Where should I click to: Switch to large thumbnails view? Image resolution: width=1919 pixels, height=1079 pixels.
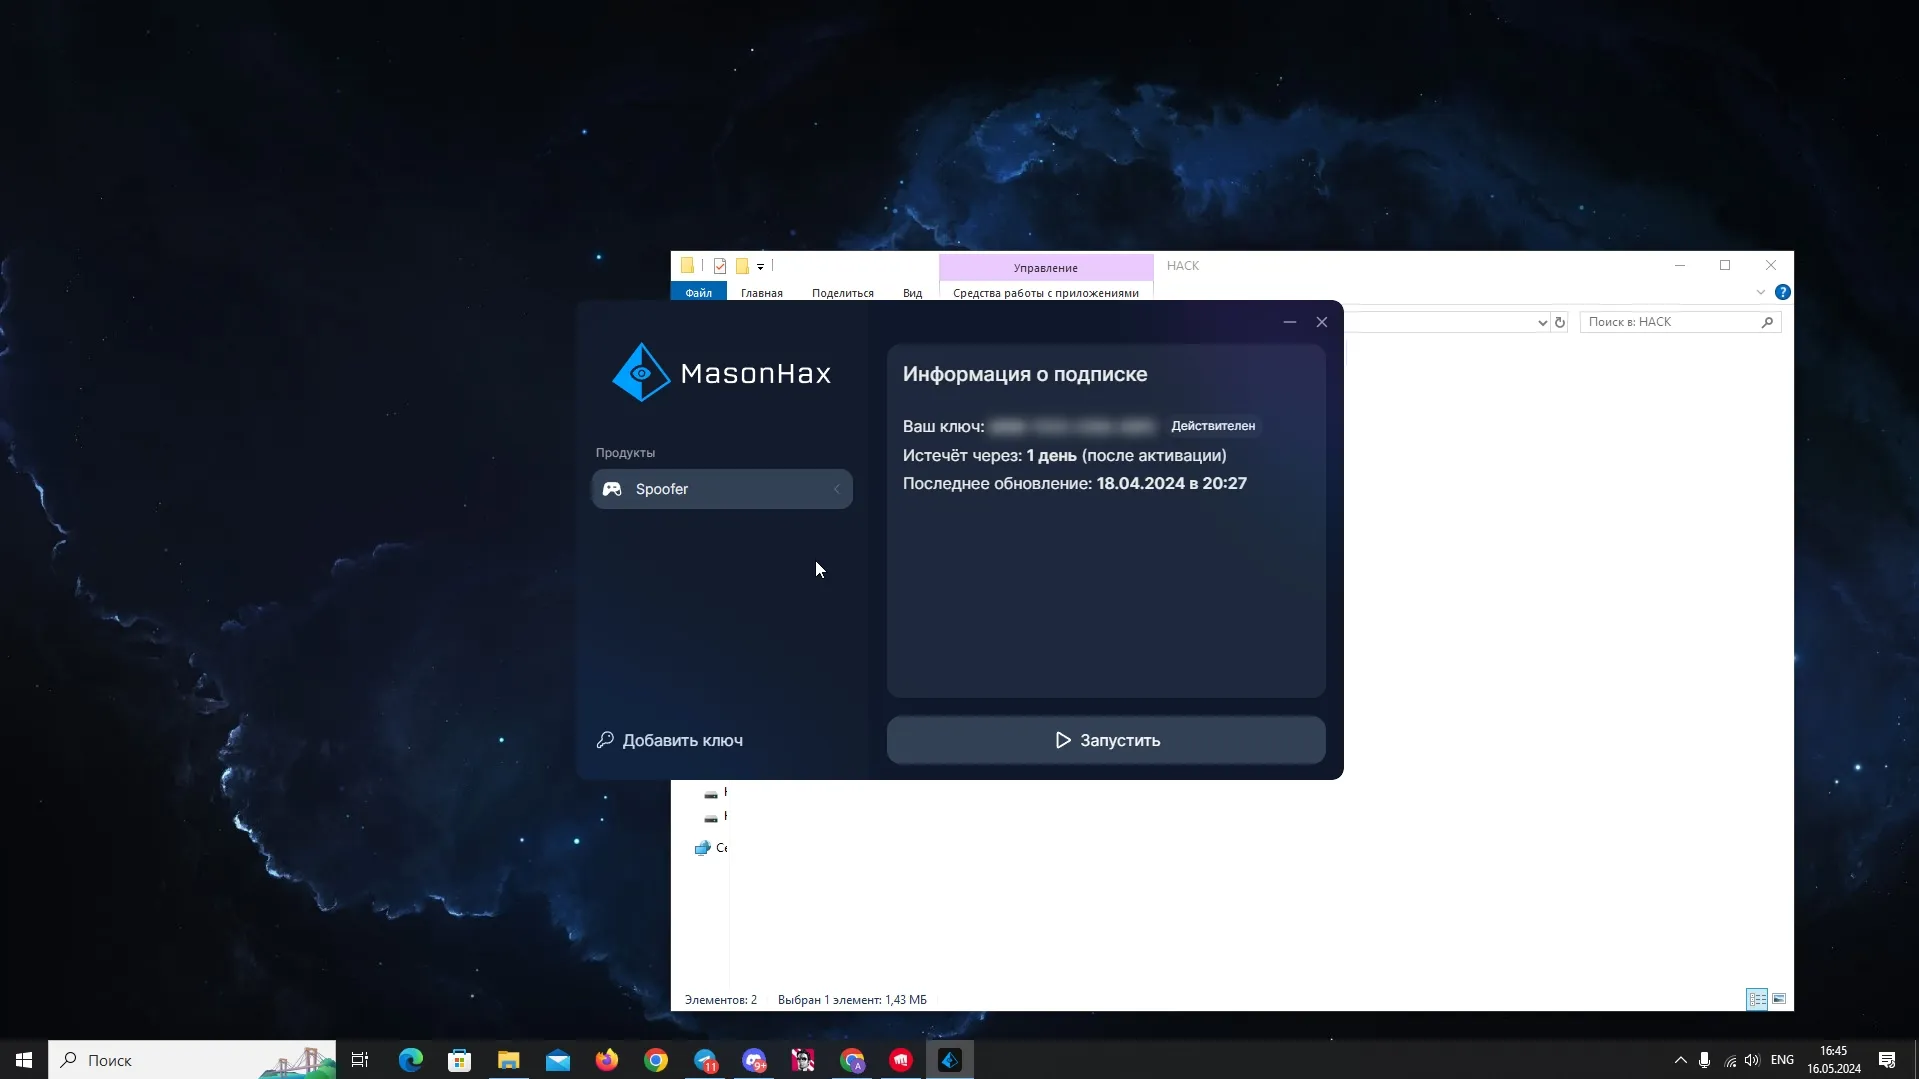[x=1779, y=999]
